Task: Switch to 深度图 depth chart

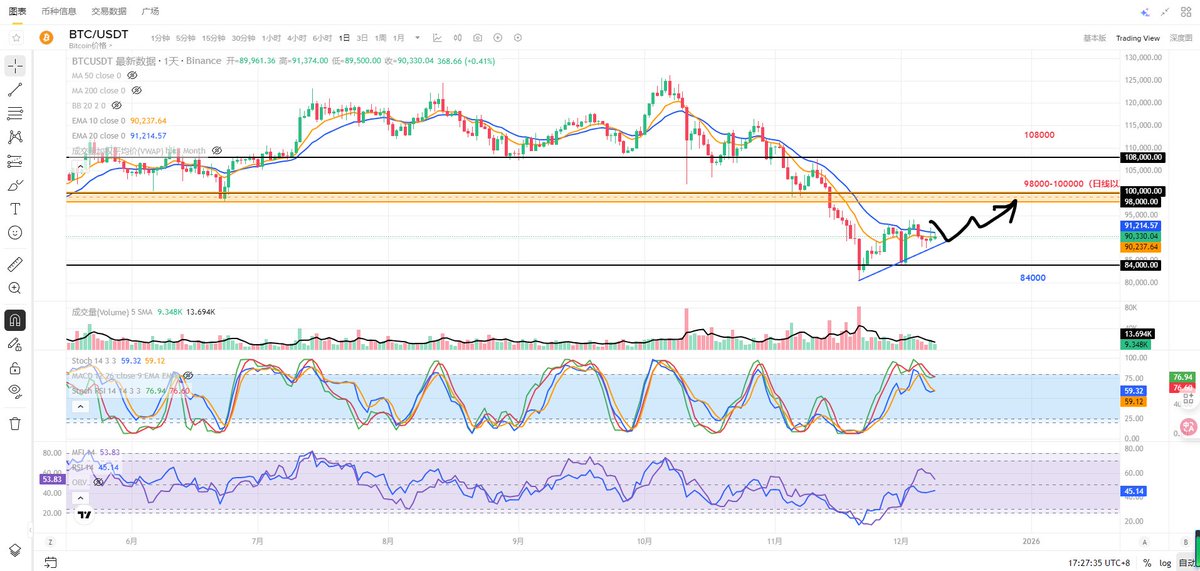Action: [1179, 38]
